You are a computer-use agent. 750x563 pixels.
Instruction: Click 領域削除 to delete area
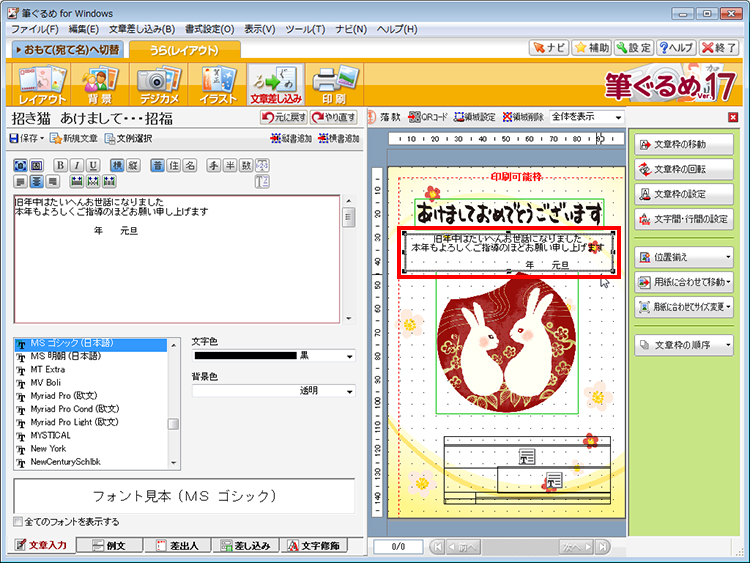point(523,117)
